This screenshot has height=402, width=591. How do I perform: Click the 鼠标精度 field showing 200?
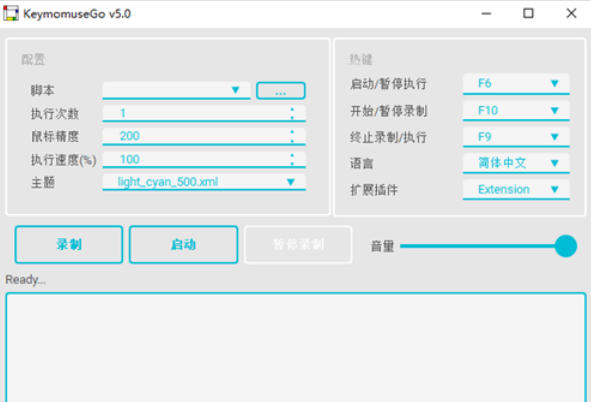coord(204,136)
